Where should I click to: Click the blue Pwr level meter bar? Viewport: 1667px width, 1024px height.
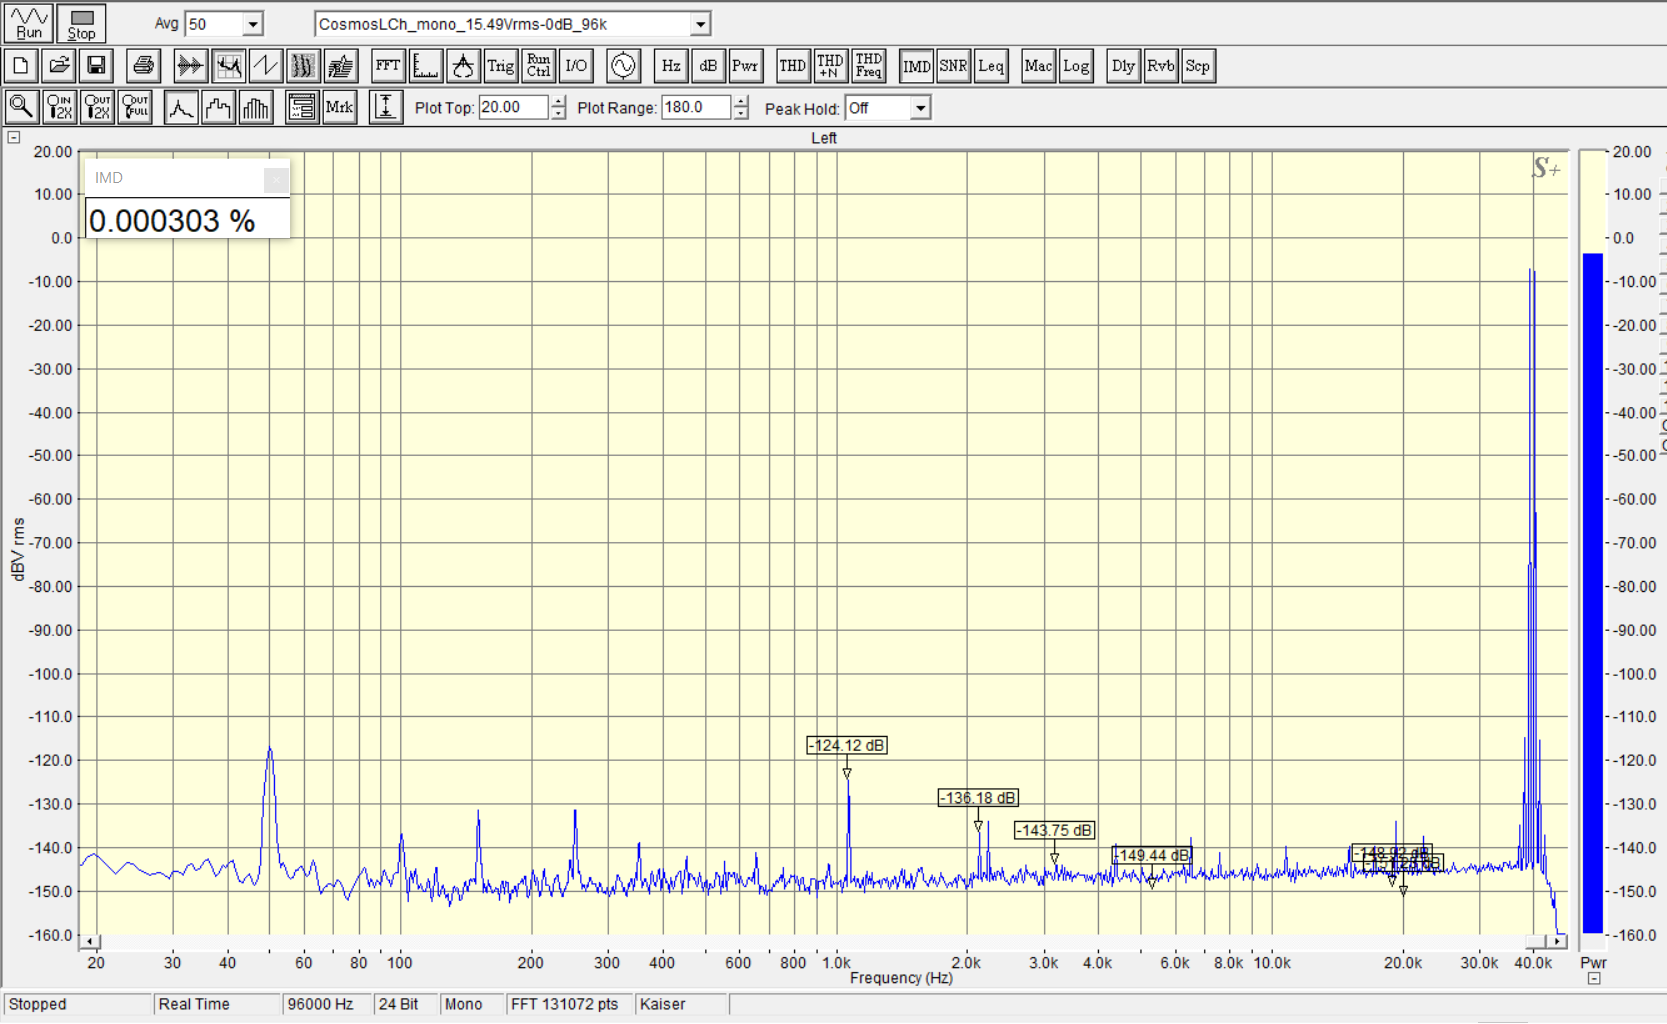(x=1593, y=593)
